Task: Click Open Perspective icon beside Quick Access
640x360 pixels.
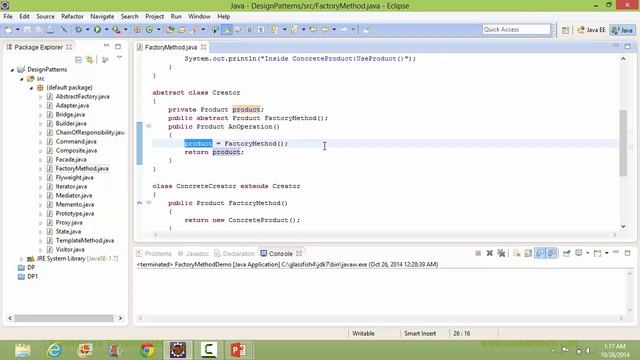Action: (565, 30)
